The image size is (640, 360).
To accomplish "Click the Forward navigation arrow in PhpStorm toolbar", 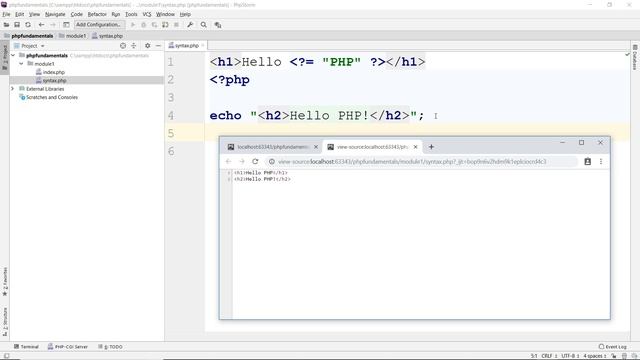I will click(53, 25).
